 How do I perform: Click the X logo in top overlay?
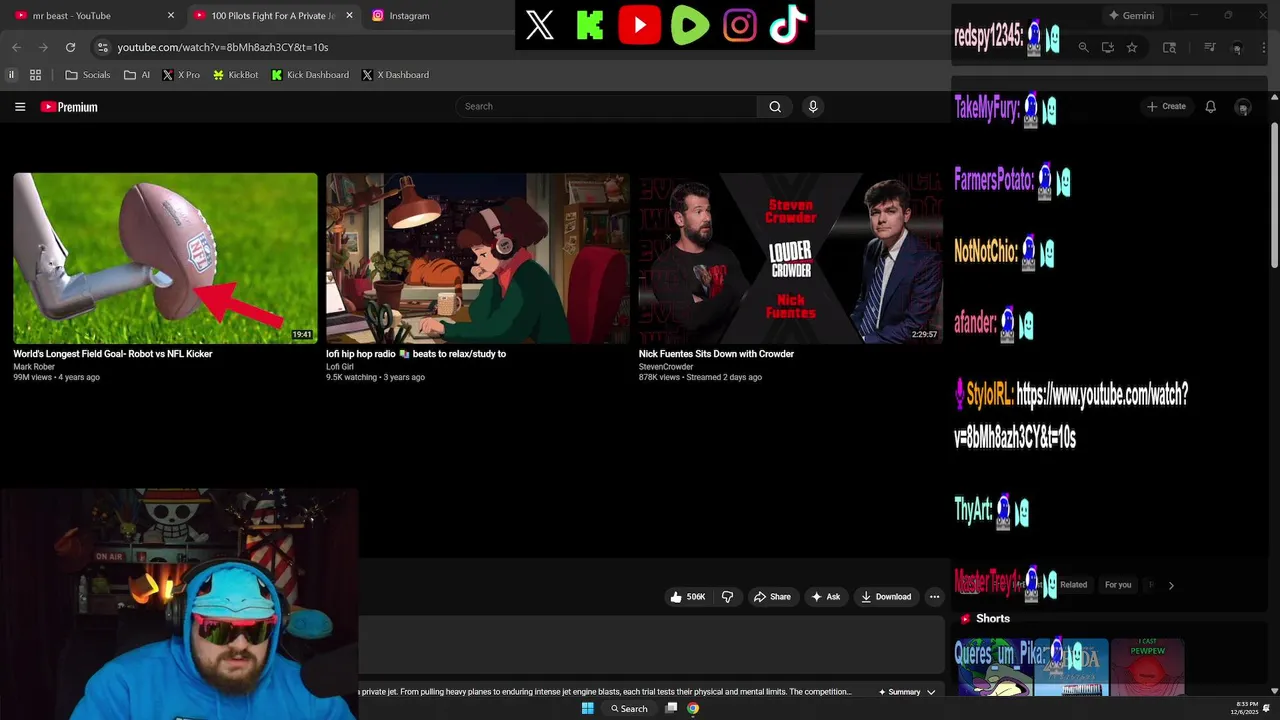pyautogui.click(x=540, y=26)
